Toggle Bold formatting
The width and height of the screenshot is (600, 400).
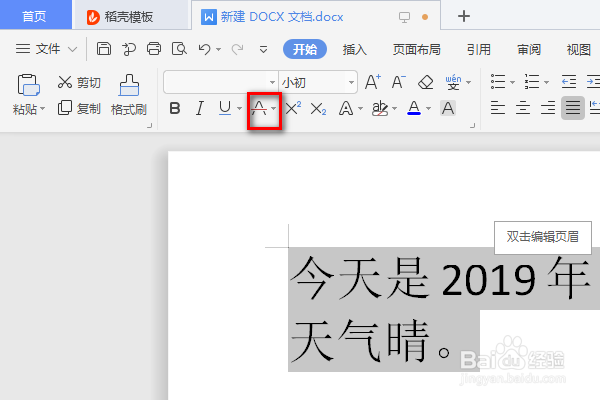tap(175, 109)
